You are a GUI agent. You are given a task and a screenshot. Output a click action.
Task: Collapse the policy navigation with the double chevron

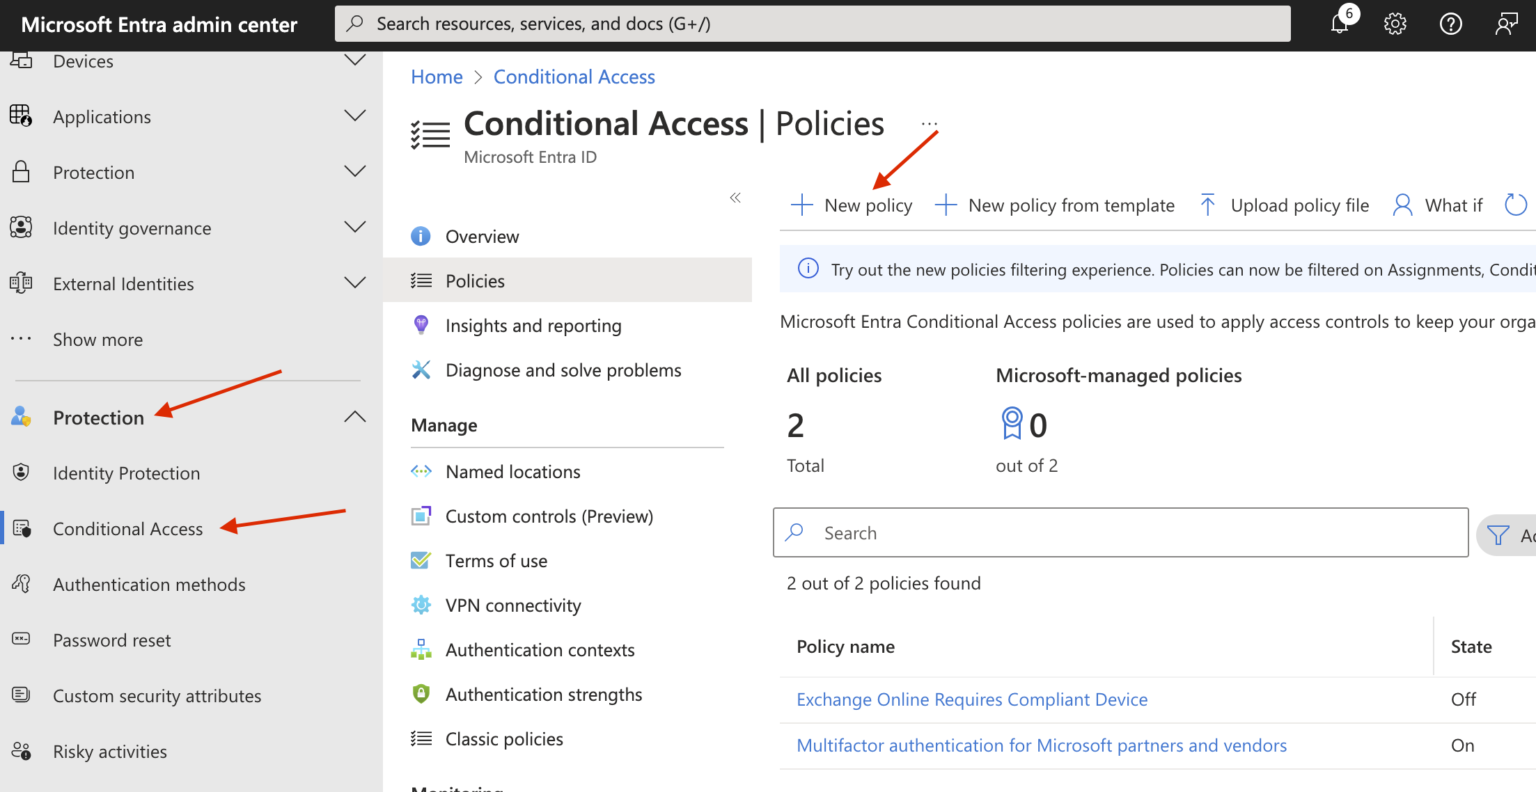(x=735, y=198)
